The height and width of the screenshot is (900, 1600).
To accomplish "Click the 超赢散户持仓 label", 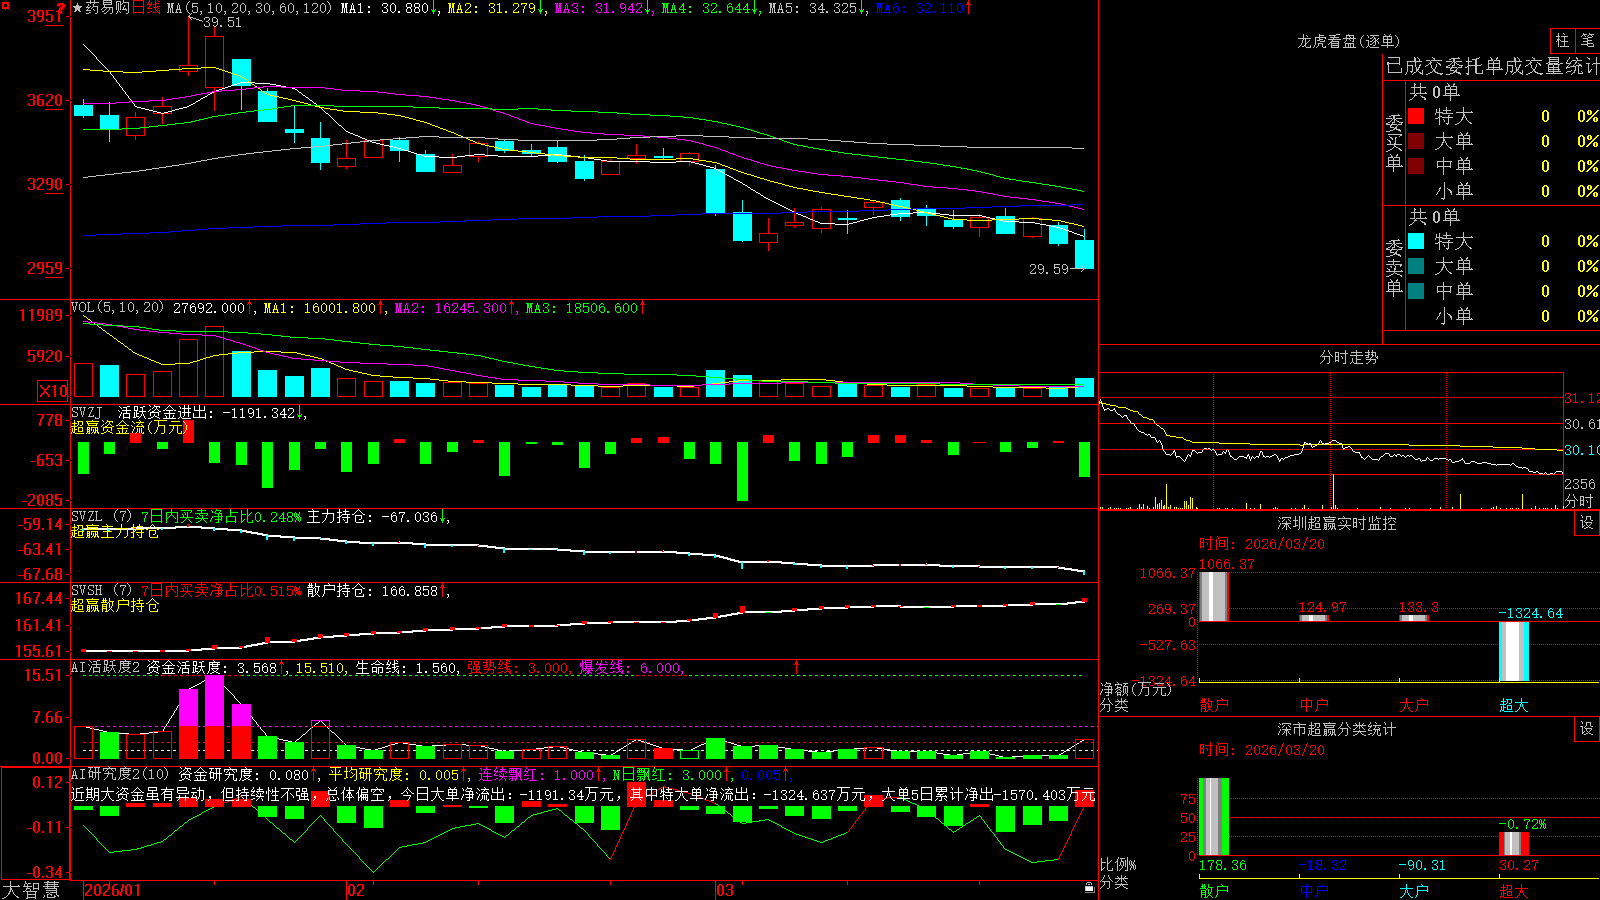I will (114, 605).
